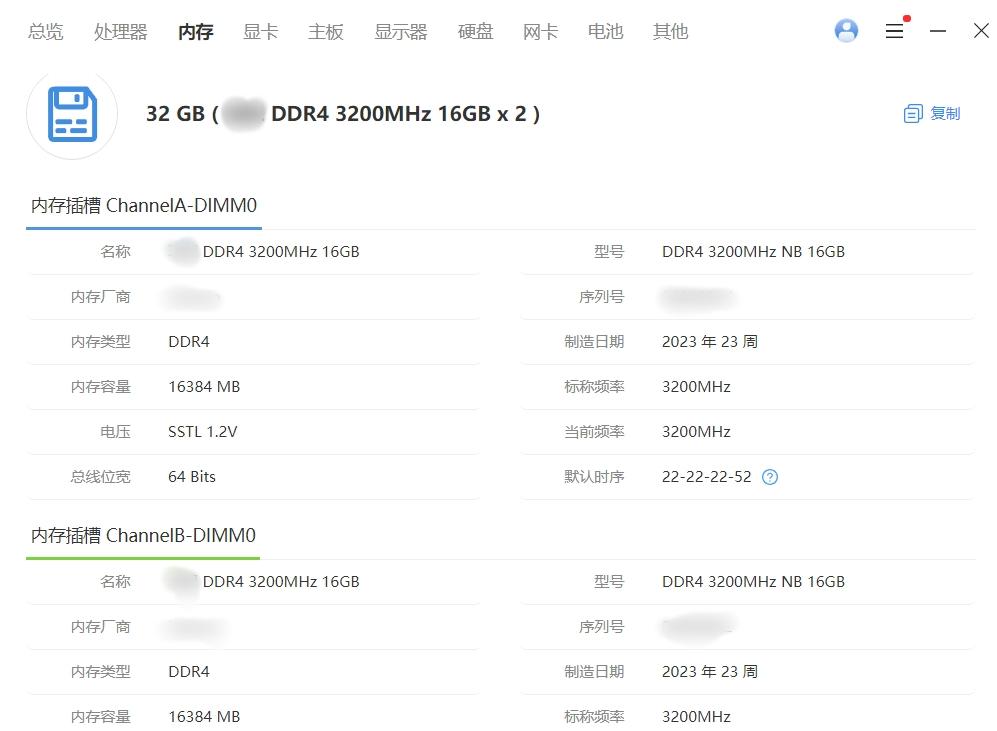Click the 32 GB memory summary title

click(x=343, y=114)
